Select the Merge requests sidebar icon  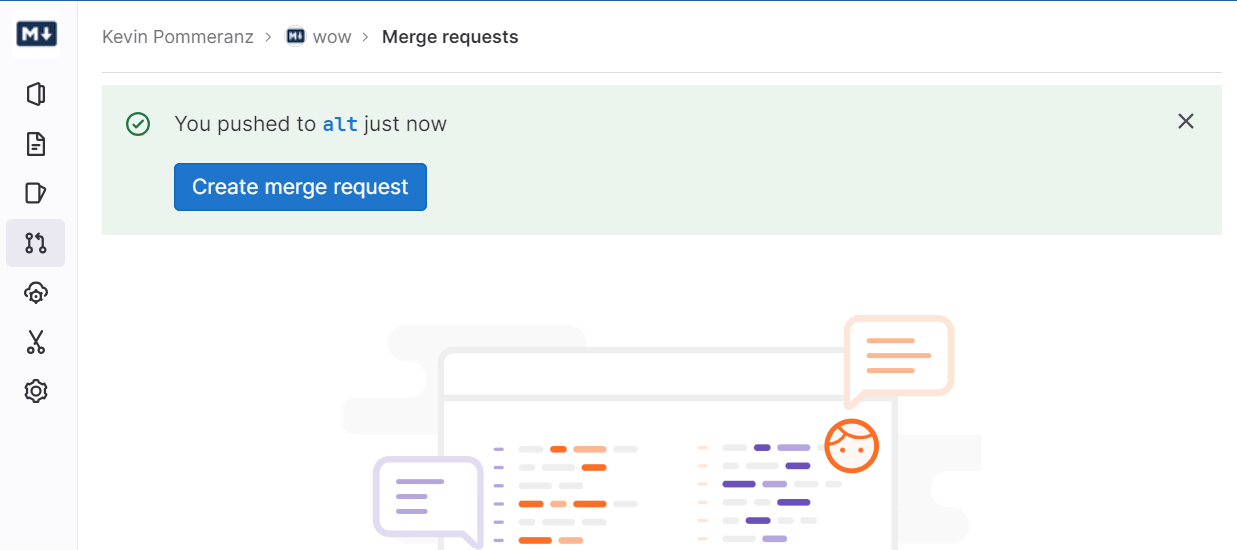point(36,243)
